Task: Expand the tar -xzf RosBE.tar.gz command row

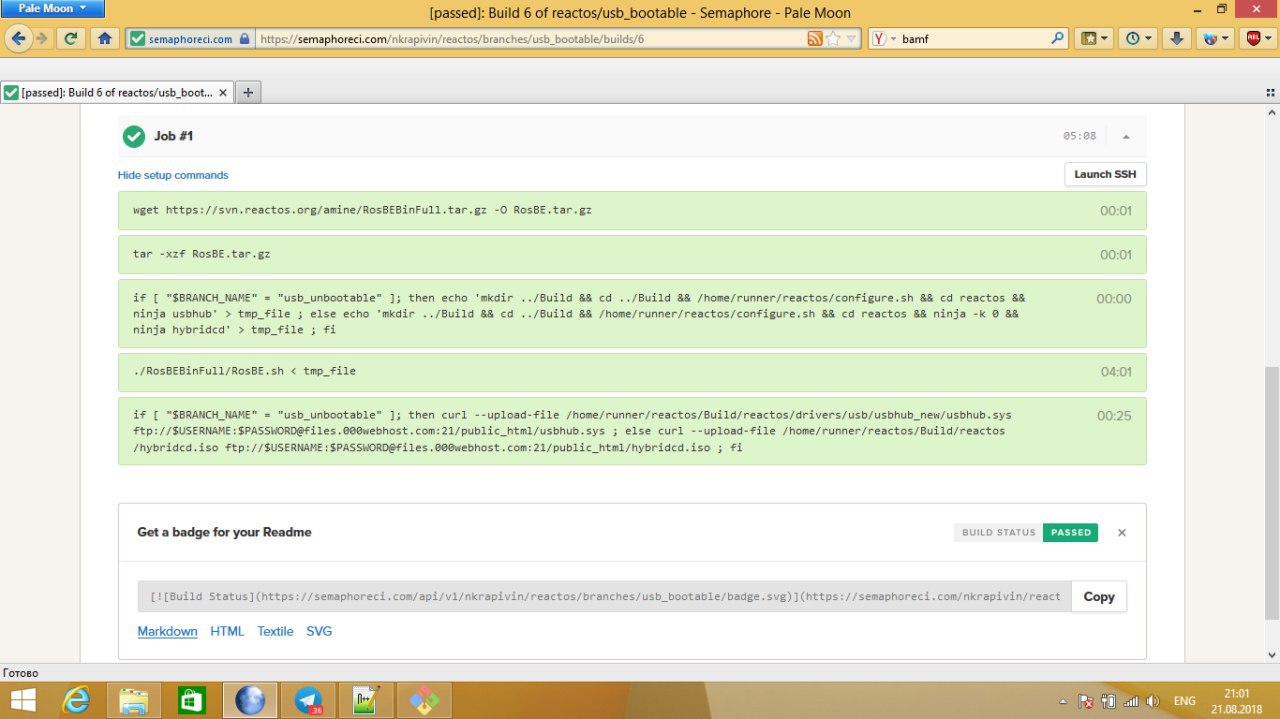Action: [632, 255]
